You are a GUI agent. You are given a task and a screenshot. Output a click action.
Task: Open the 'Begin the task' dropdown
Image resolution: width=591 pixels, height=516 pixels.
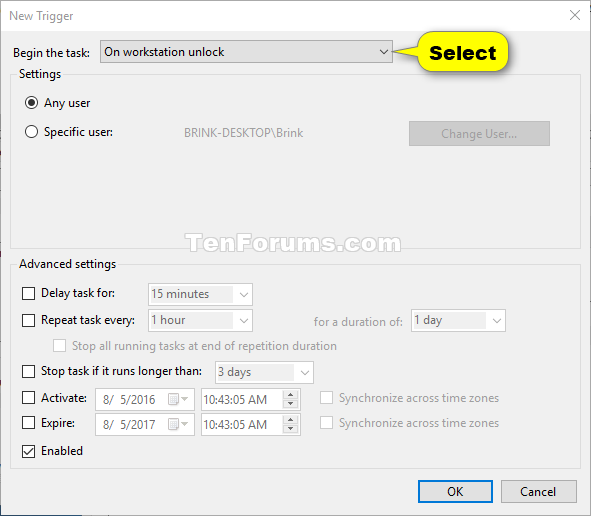pyautogui.click(x=246, y=52)
